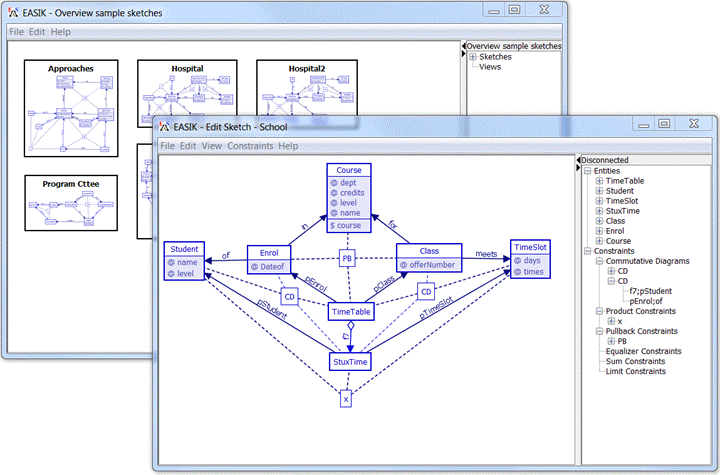Select Equalizer Constraints in the tree

(x=643, y=351)
